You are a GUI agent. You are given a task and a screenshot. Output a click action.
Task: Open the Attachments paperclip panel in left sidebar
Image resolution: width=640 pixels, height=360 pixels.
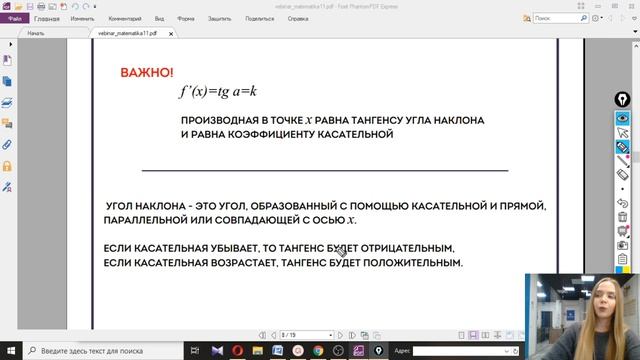[x=7, y=145]
